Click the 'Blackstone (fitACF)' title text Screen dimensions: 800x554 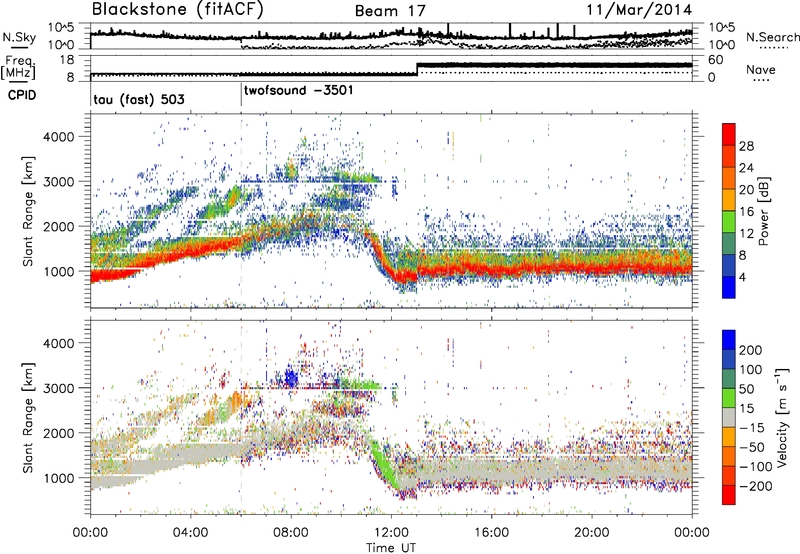(178, 10)
